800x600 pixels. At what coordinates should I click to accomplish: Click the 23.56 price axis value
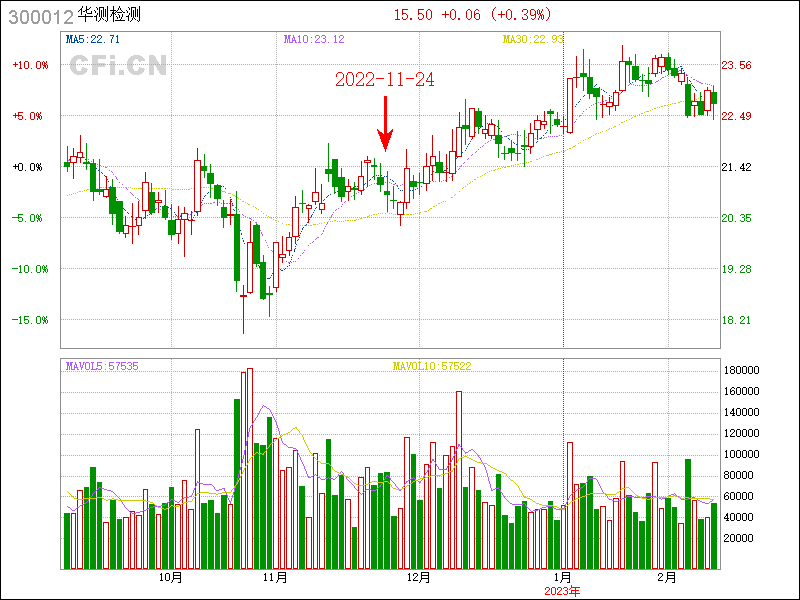point(736,65)
